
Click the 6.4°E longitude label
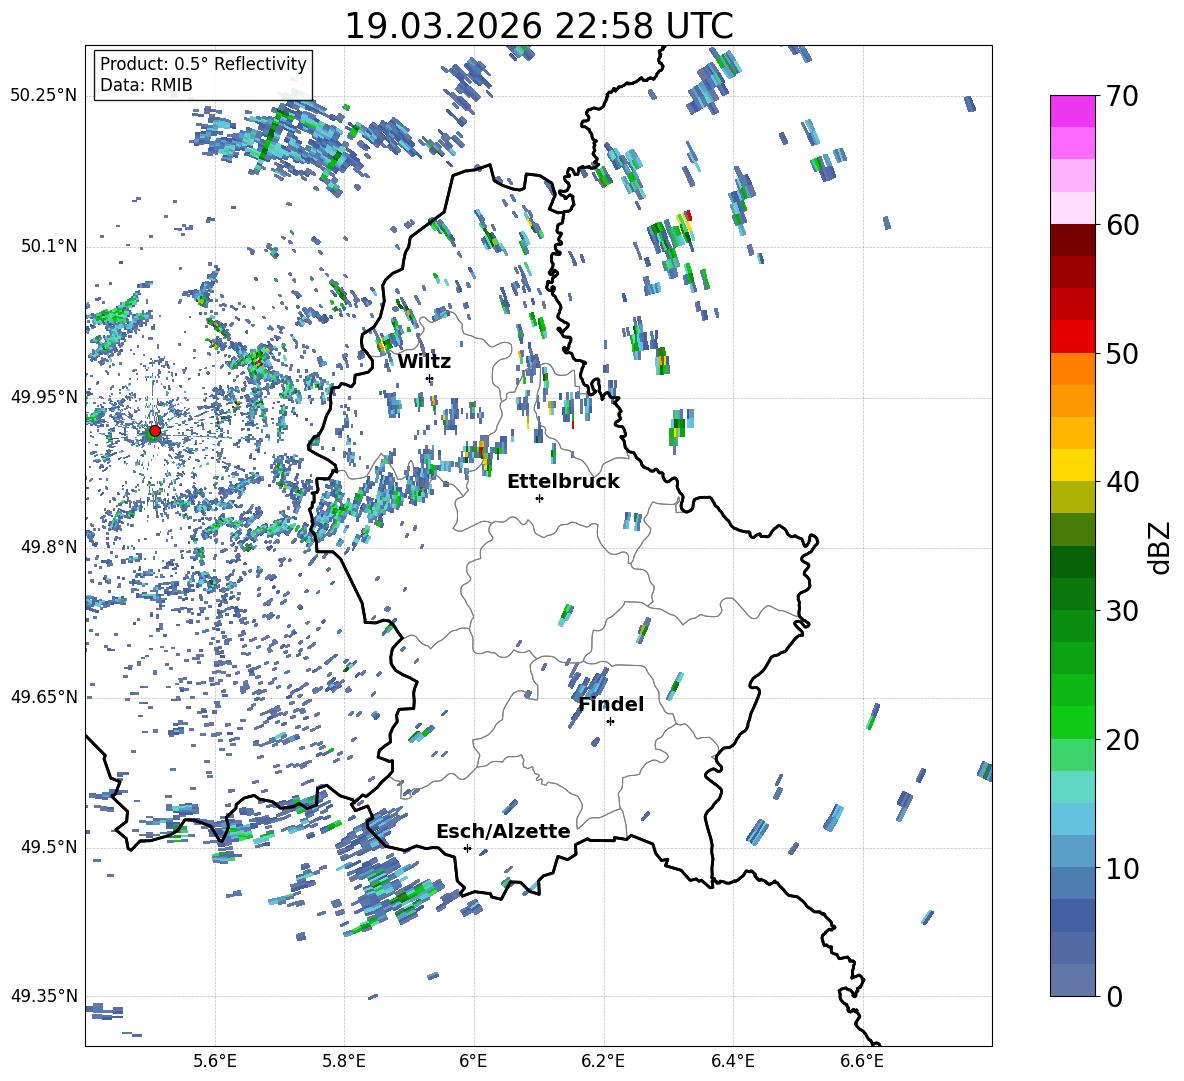point(732,1061)
